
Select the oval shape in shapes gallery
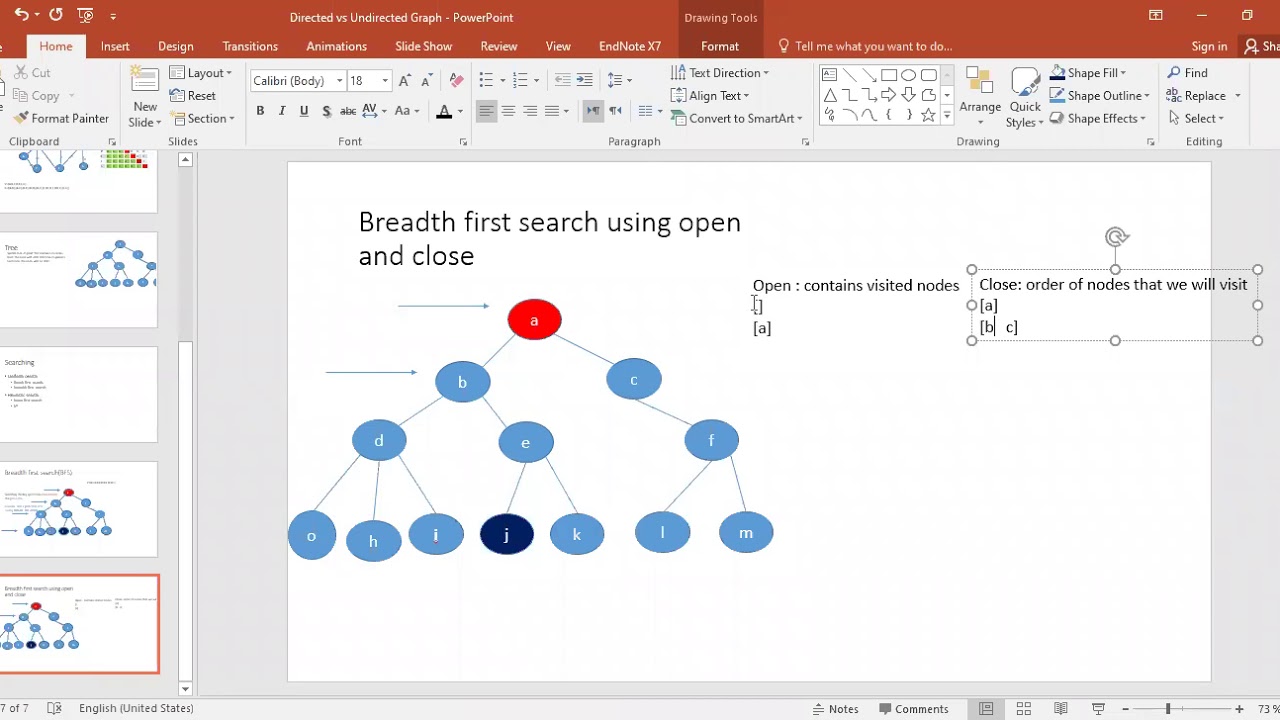click(x=909, y=75)
